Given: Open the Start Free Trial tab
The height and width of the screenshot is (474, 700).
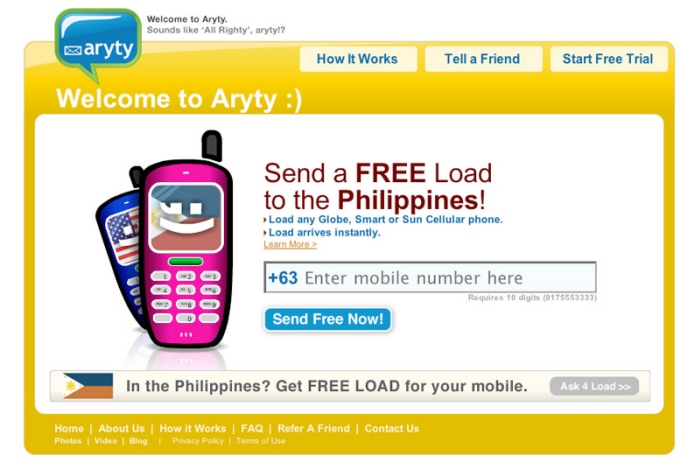Looking at the screenshot, I should pos(609,59).
